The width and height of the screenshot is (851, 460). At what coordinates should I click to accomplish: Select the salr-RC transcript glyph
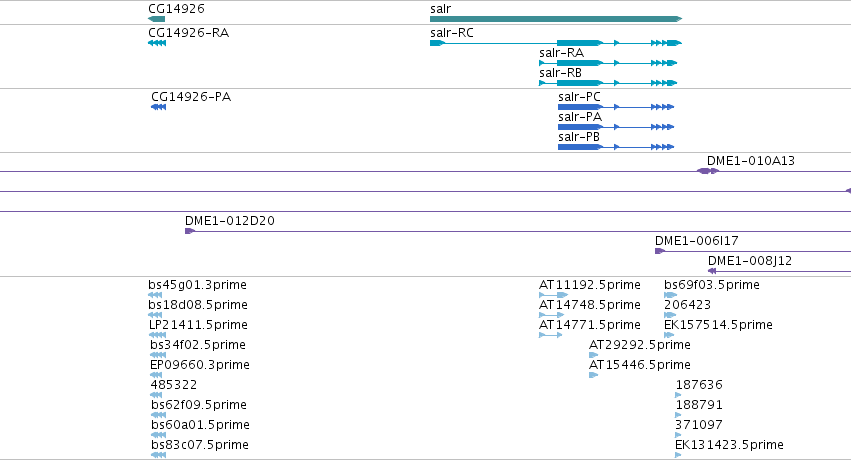pyautogui.click(x=556, y=43)
